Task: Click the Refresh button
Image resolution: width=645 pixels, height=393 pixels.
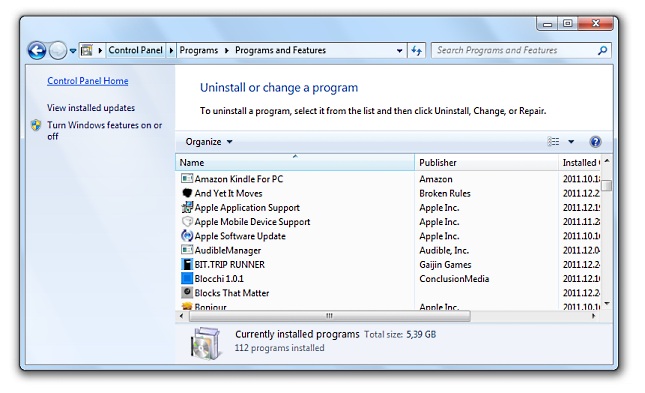Action: point(416,51)
